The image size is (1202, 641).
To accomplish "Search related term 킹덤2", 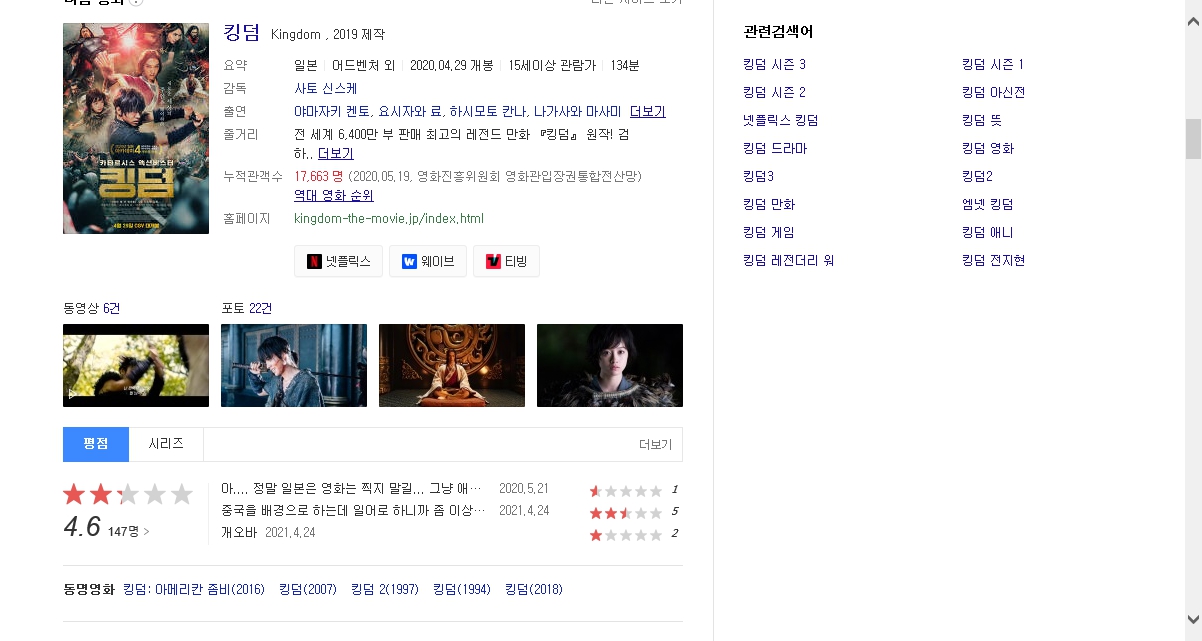I will click(x=977, y=177).
